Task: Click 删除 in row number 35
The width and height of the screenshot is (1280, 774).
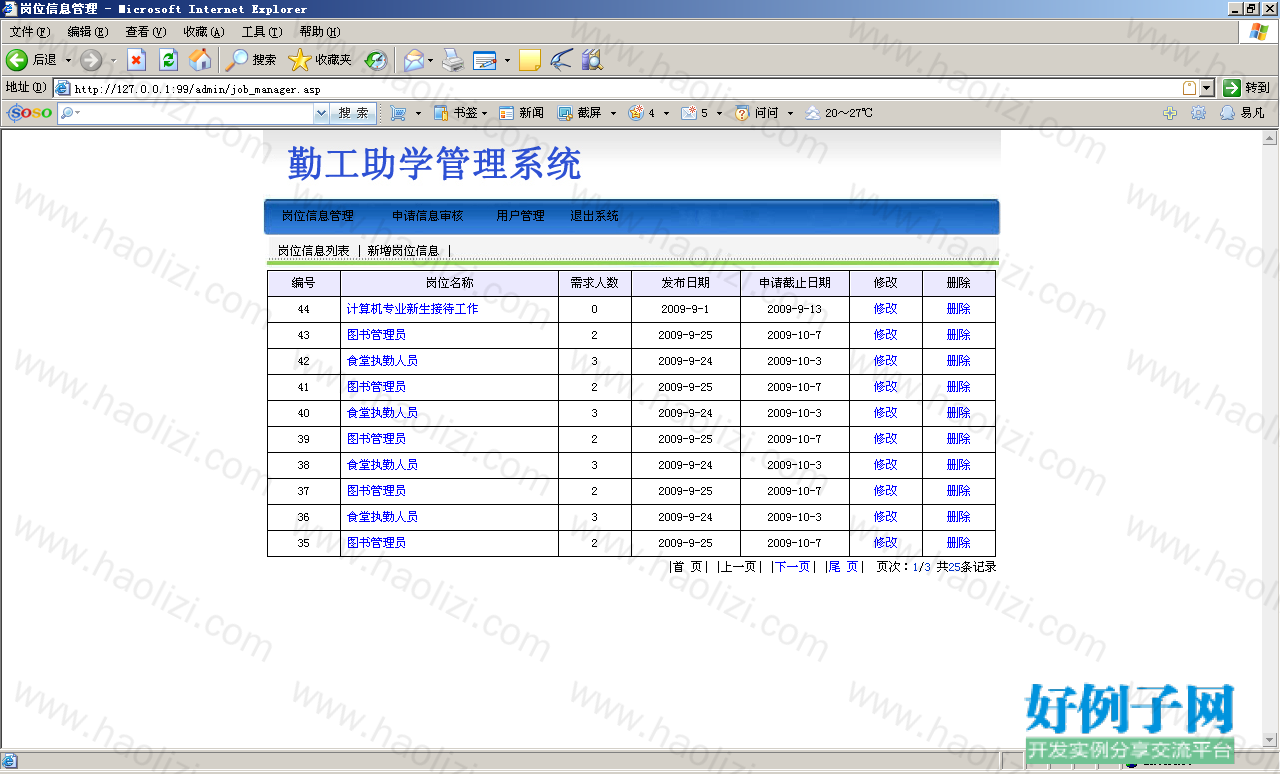Action: 959,543
